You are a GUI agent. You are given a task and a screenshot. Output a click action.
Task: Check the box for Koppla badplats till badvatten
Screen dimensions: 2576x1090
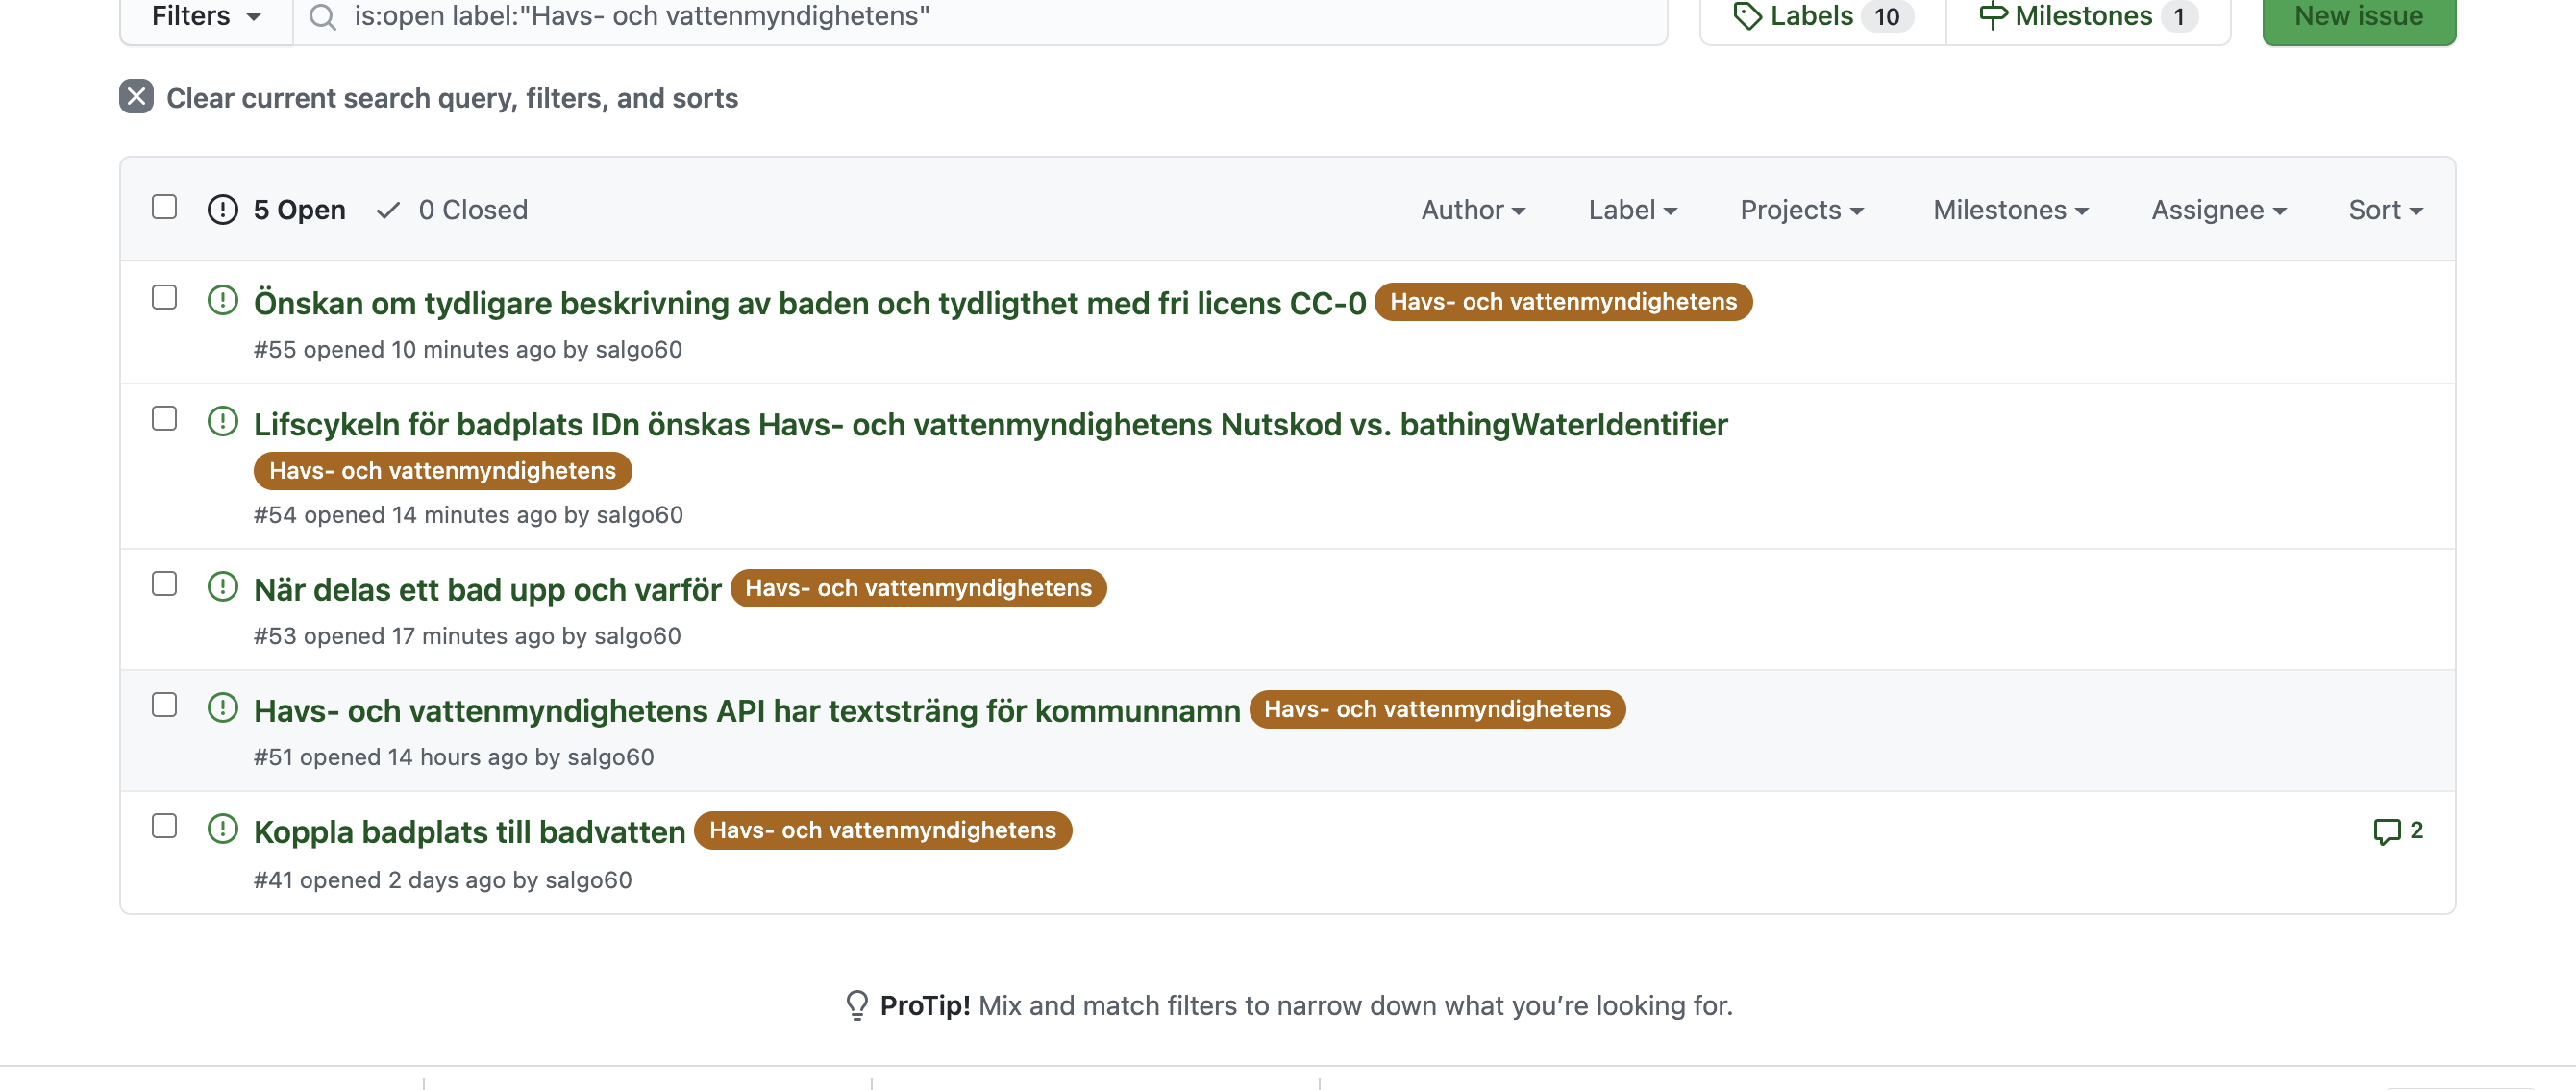click(164, 825)
